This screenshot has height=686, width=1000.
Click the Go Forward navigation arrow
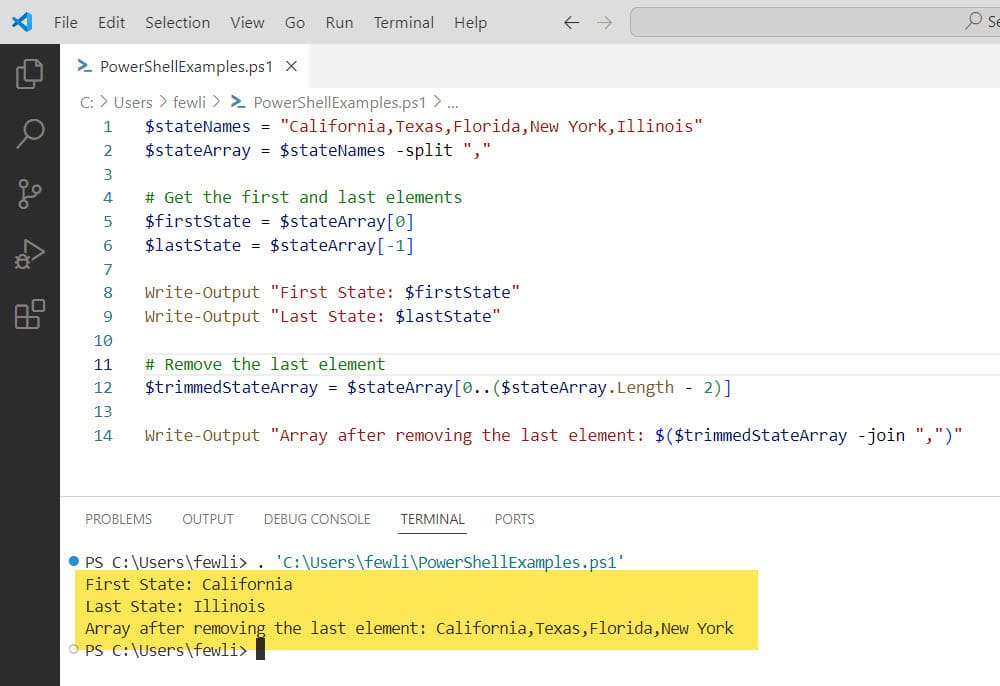606,21
